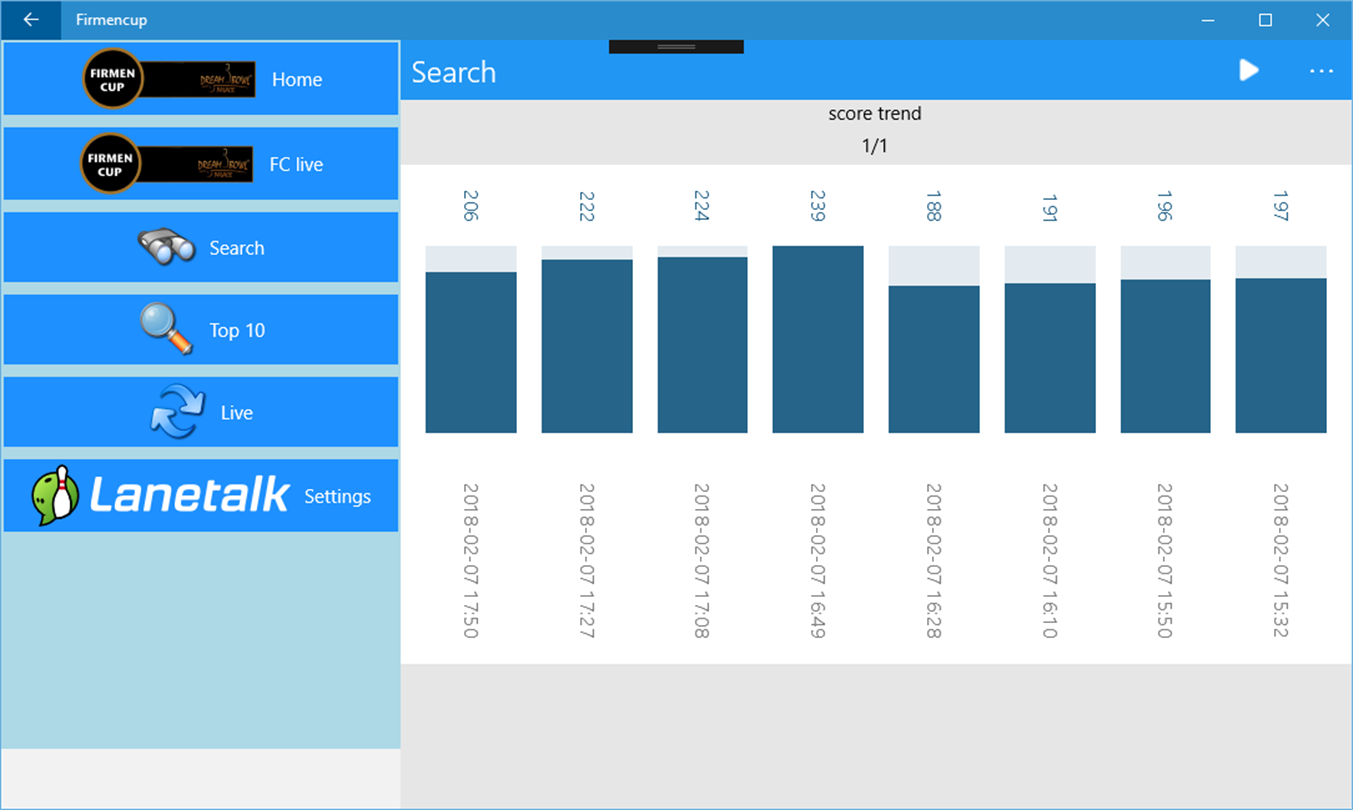Viewport: 1353px width, 810px height.
Task: Click the Firmencup logo on FC live row
Action: tap(169, 163)
